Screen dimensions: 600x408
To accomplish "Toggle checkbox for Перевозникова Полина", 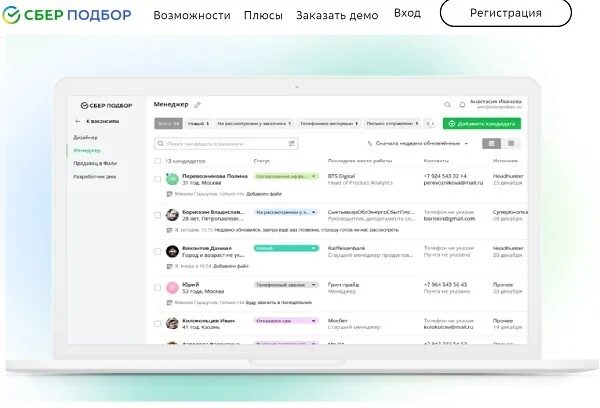I will tap(157, 179).
